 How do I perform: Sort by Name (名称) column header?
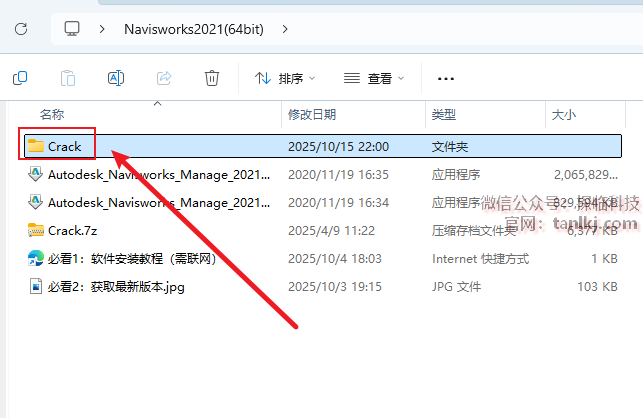52,114
